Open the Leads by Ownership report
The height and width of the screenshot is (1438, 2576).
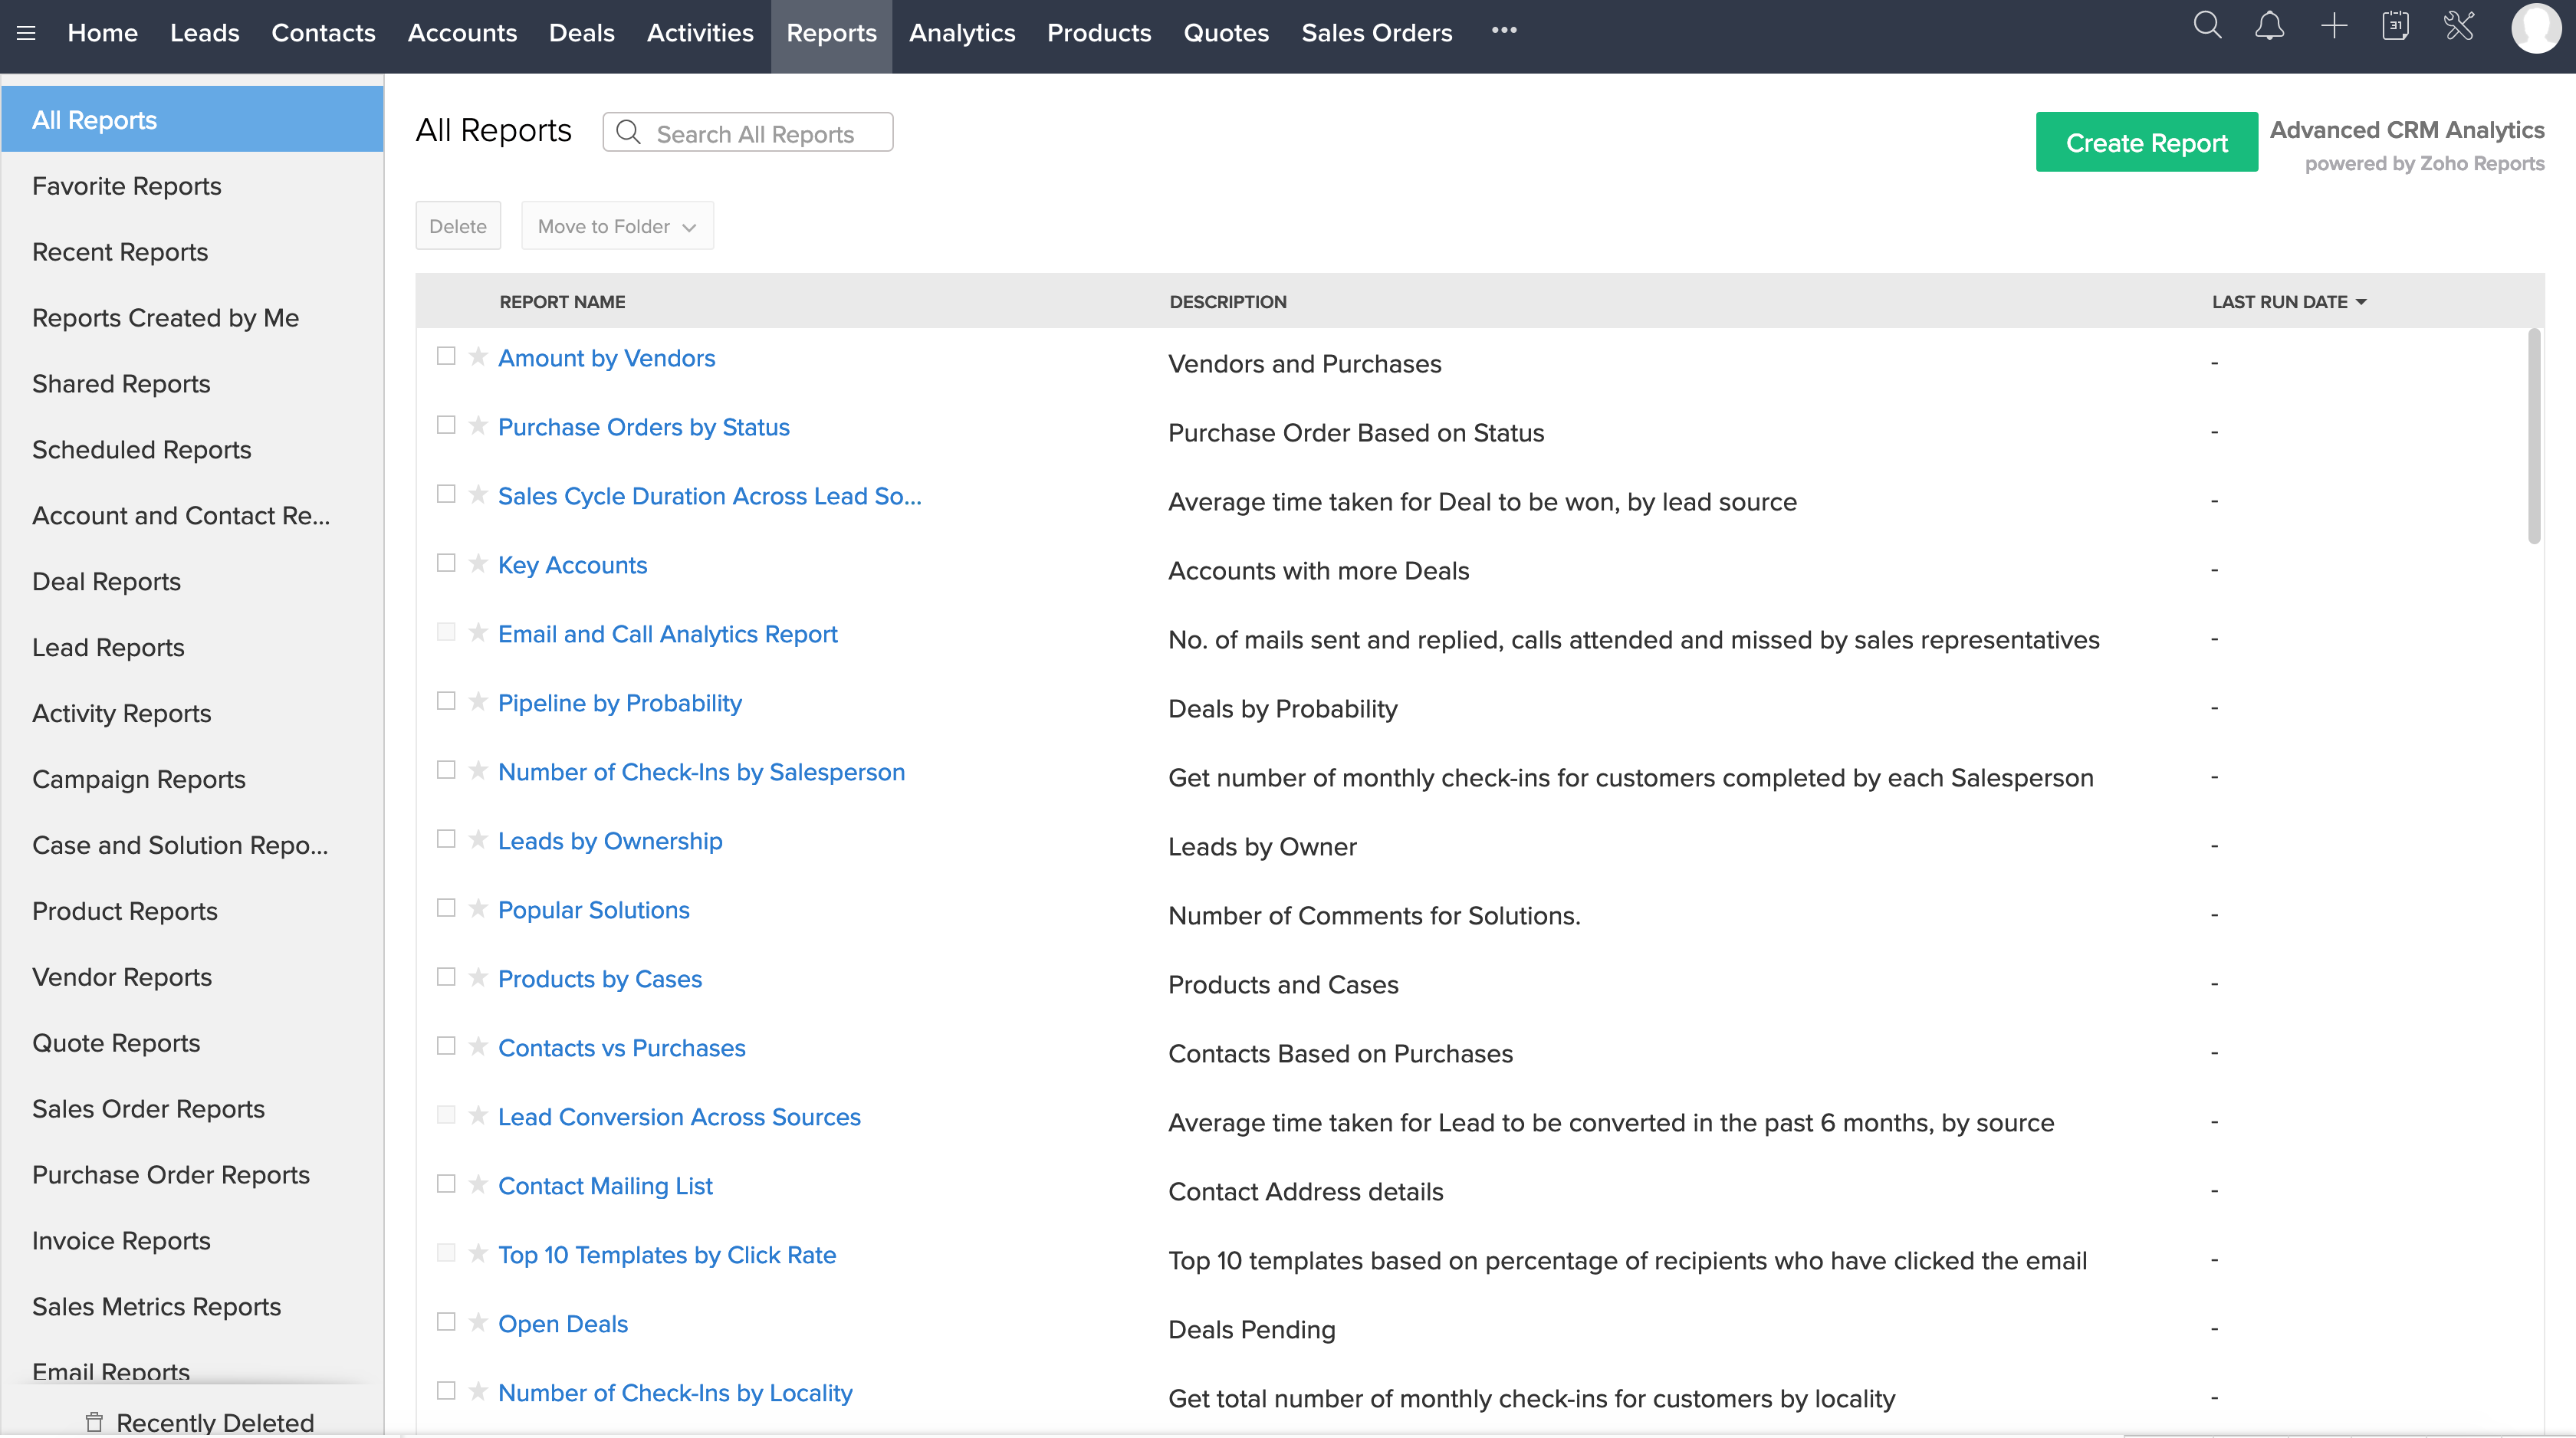click(610, 841)
